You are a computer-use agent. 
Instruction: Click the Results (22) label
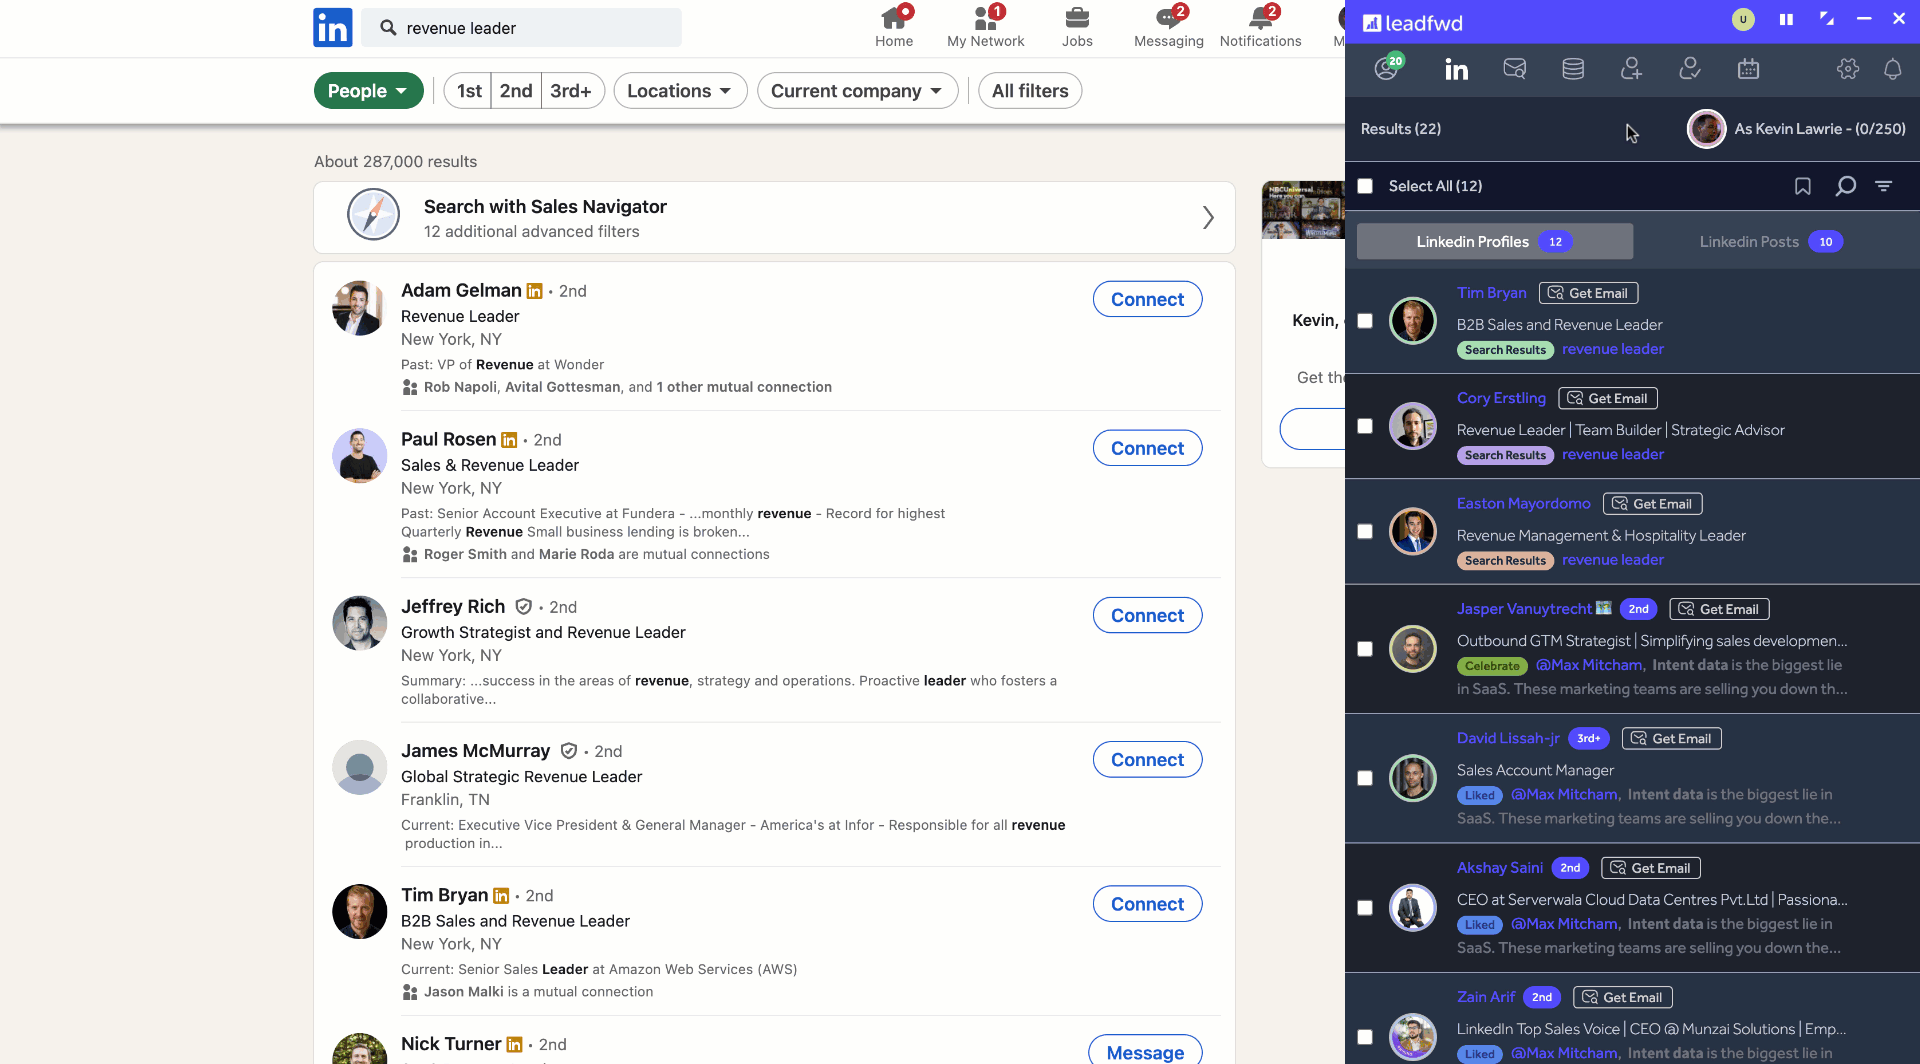click(1400, 129)
